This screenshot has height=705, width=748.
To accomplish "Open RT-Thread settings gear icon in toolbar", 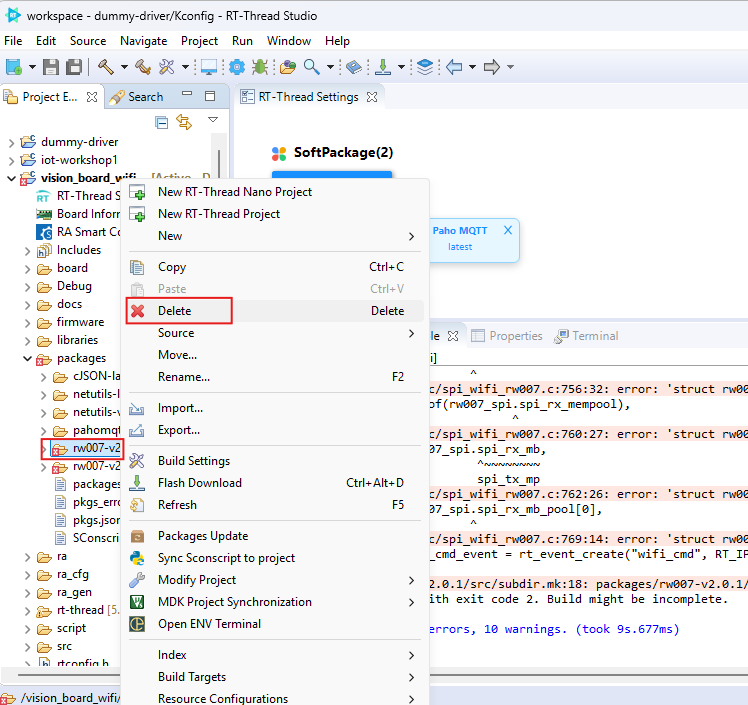I will pyautogui.click(x=237, y=67).
